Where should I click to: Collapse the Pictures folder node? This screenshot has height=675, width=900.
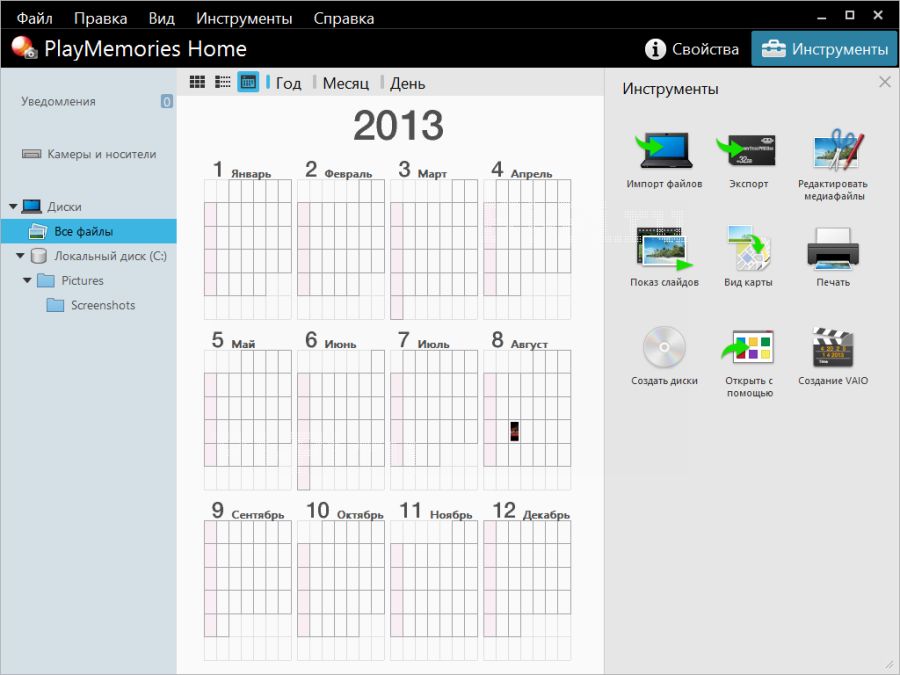point(27,281)
